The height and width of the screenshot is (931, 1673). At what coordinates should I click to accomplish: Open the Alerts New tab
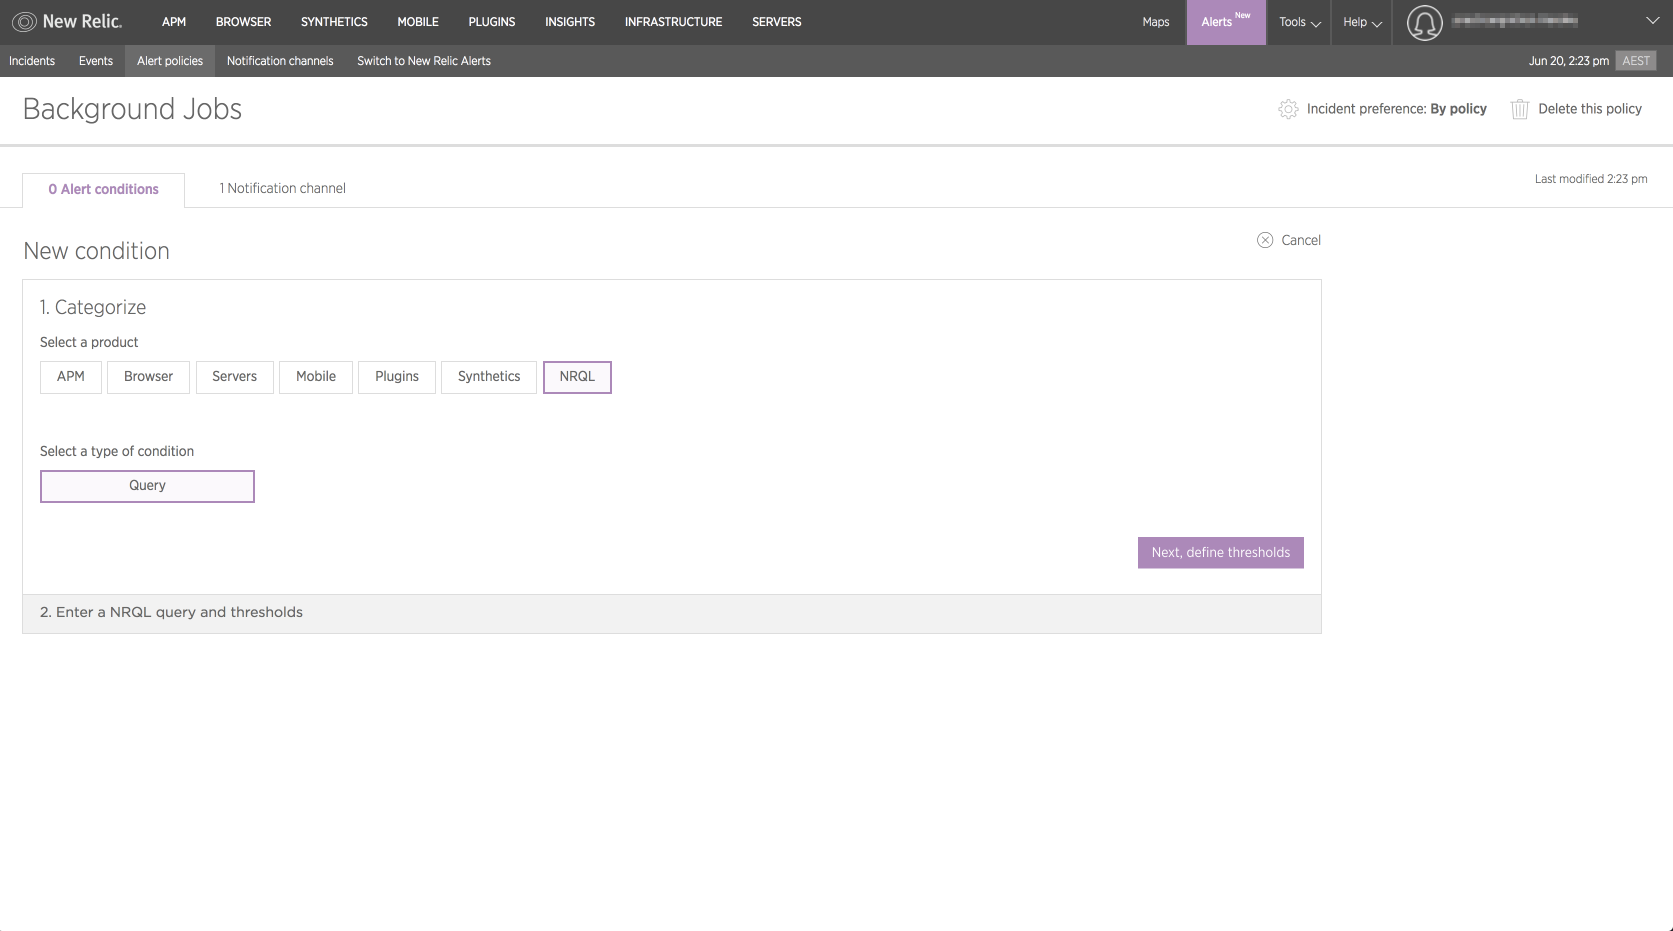pyautogui.click(x=1226, y=22)
